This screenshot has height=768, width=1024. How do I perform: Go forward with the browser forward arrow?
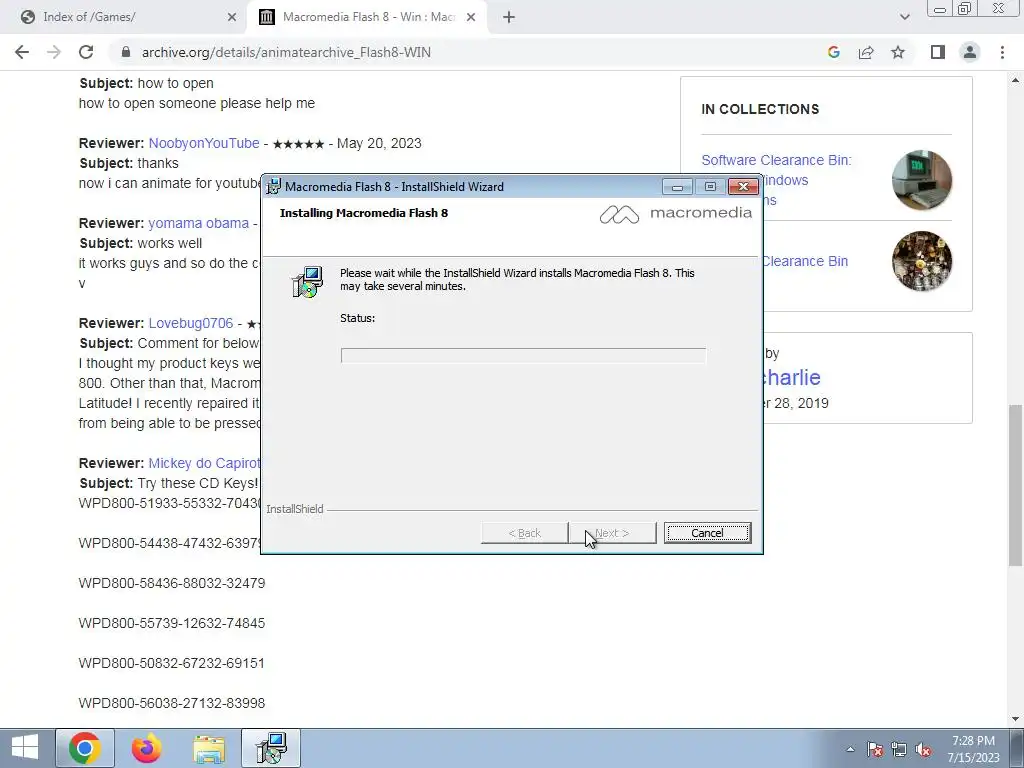tap(54, 52)
